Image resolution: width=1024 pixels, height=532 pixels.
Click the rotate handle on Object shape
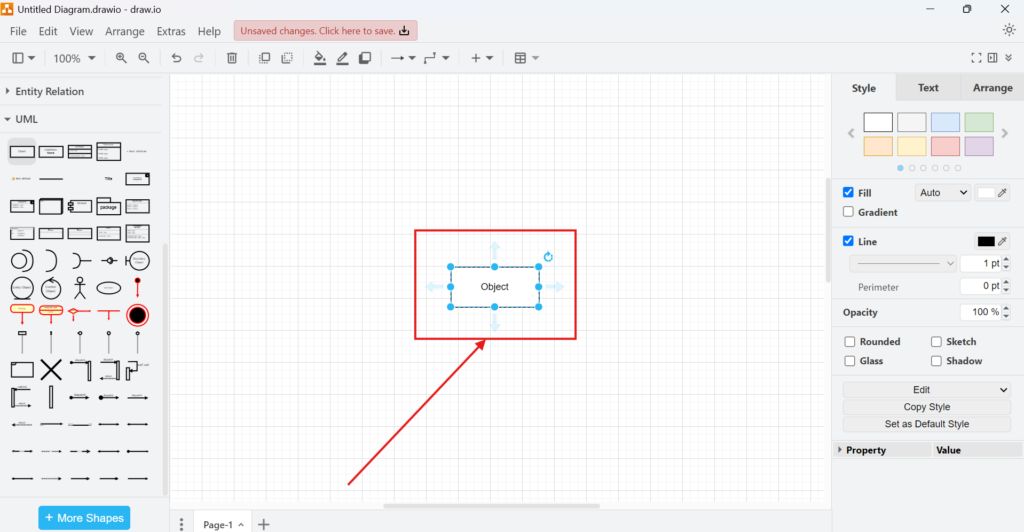coord(548,257)
